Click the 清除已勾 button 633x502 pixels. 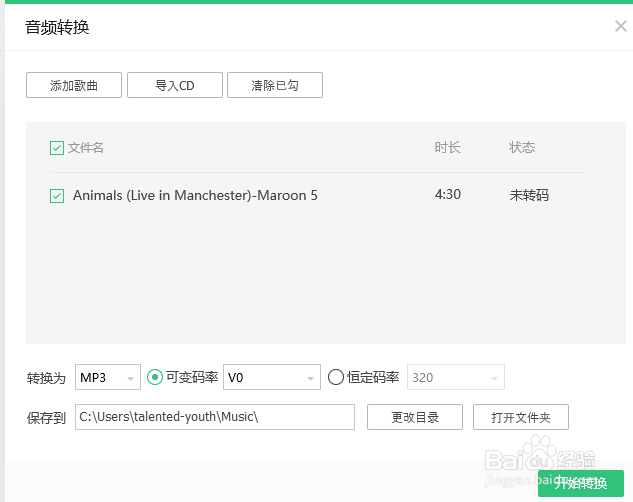tap(275, 85)
